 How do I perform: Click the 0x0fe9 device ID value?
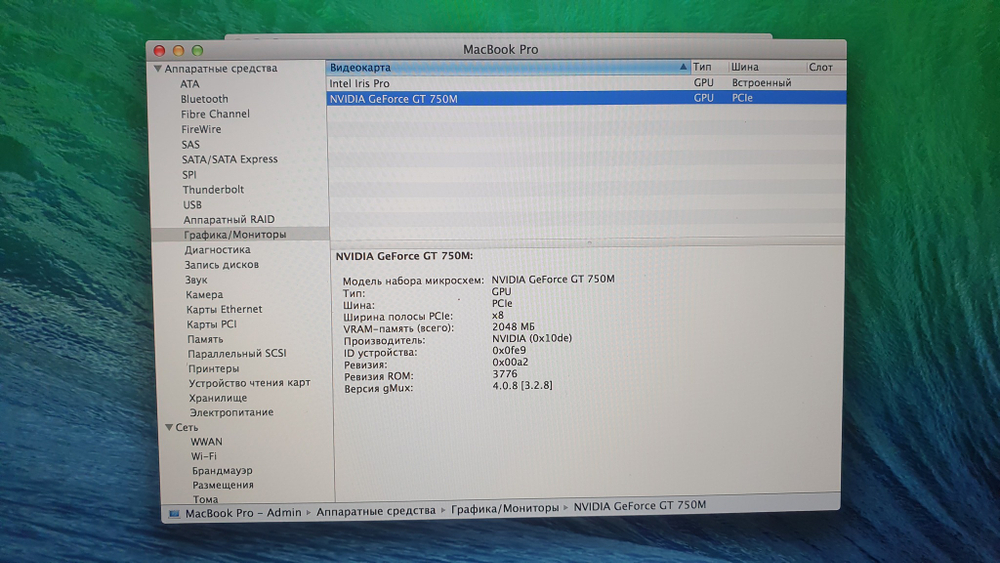(509, 351)
